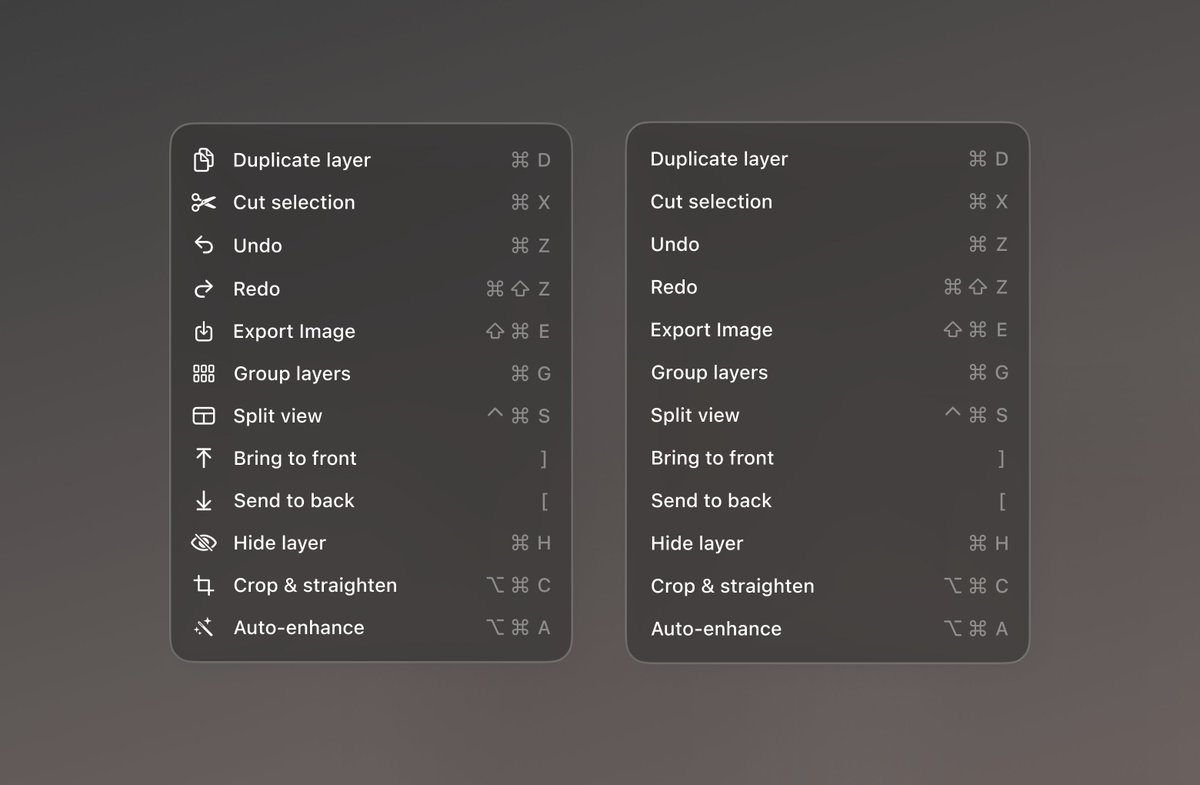This screenshot has height=785, width=1200.
Task: Select Auto-enhance in the icon-less menu
Action: click(x=828, y=629)
